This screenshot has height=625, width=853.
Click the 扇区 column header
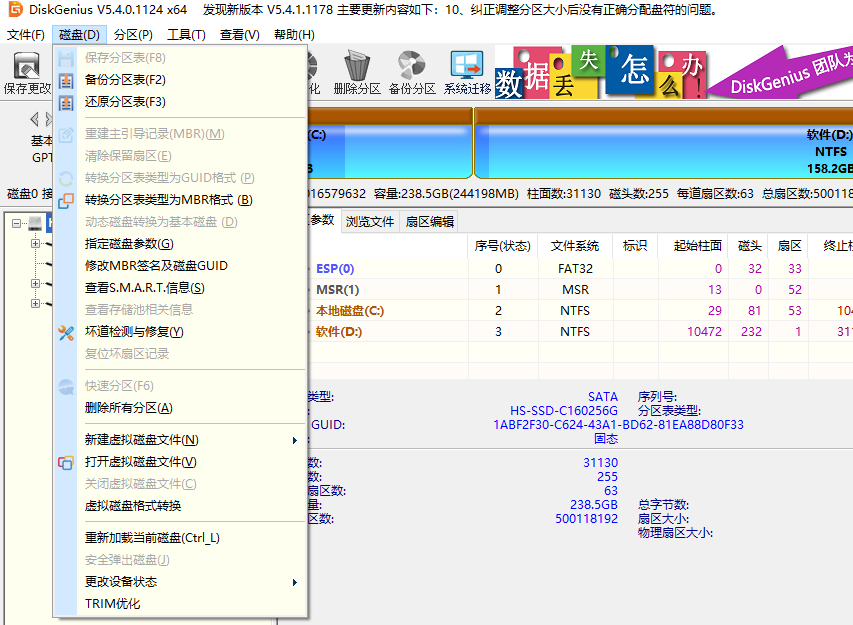pos(789,246)
